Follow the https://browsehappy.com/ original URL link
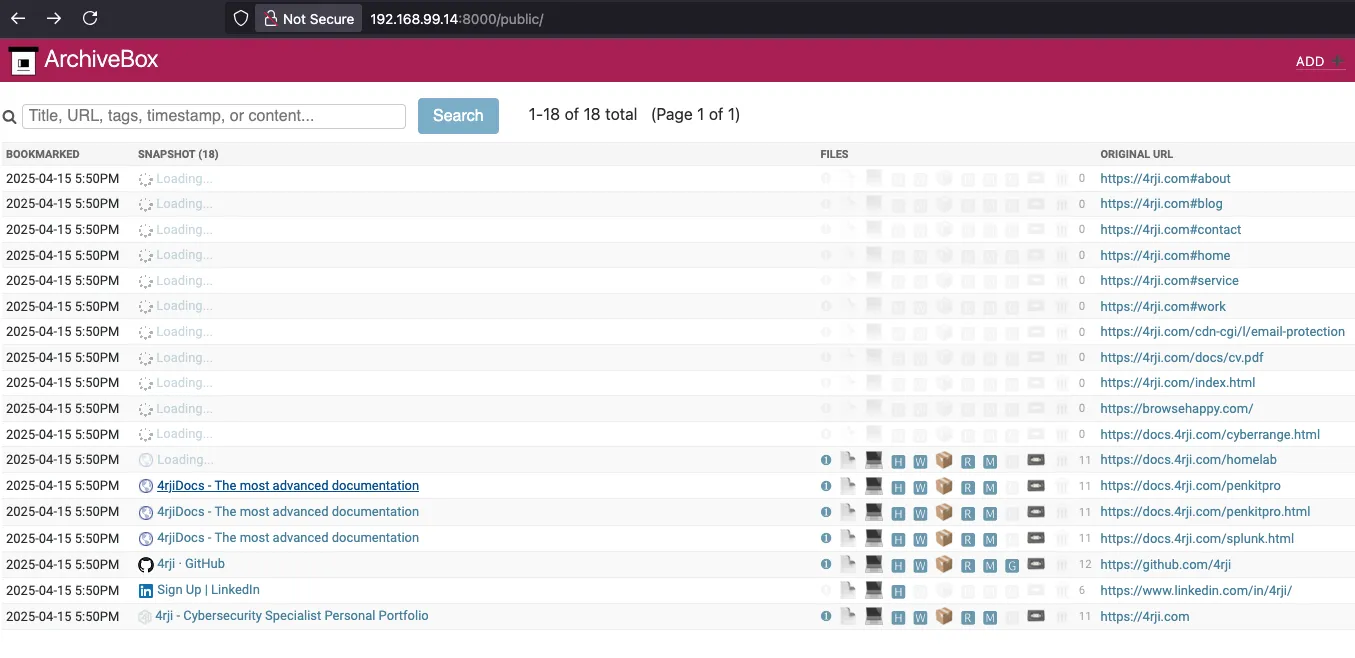This screenshot has width=1355, height=658. pyautogui.click(x=1177, y=408)
